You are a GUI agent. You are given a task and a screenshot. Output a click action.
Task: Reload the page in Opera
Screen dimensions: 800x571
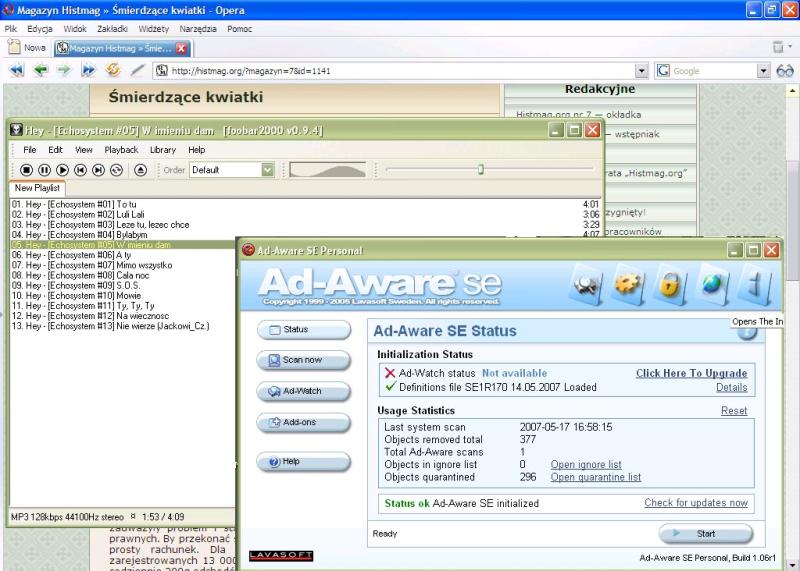pos(113,69)
